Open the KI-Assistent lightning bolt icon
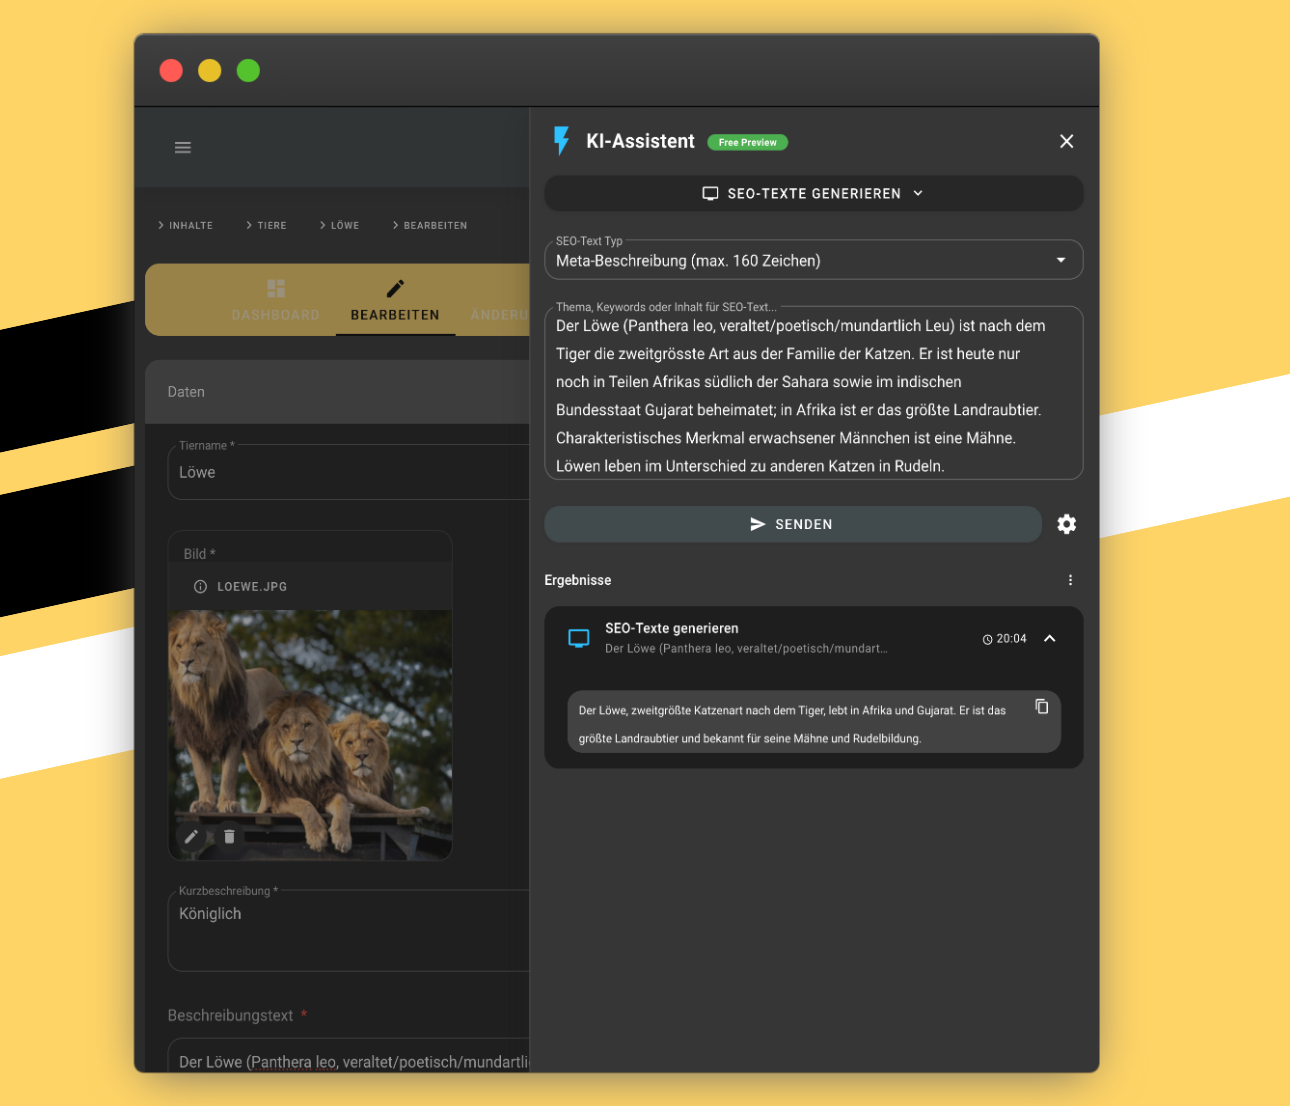This screenshot has height=1106, width=1290. 560,141
